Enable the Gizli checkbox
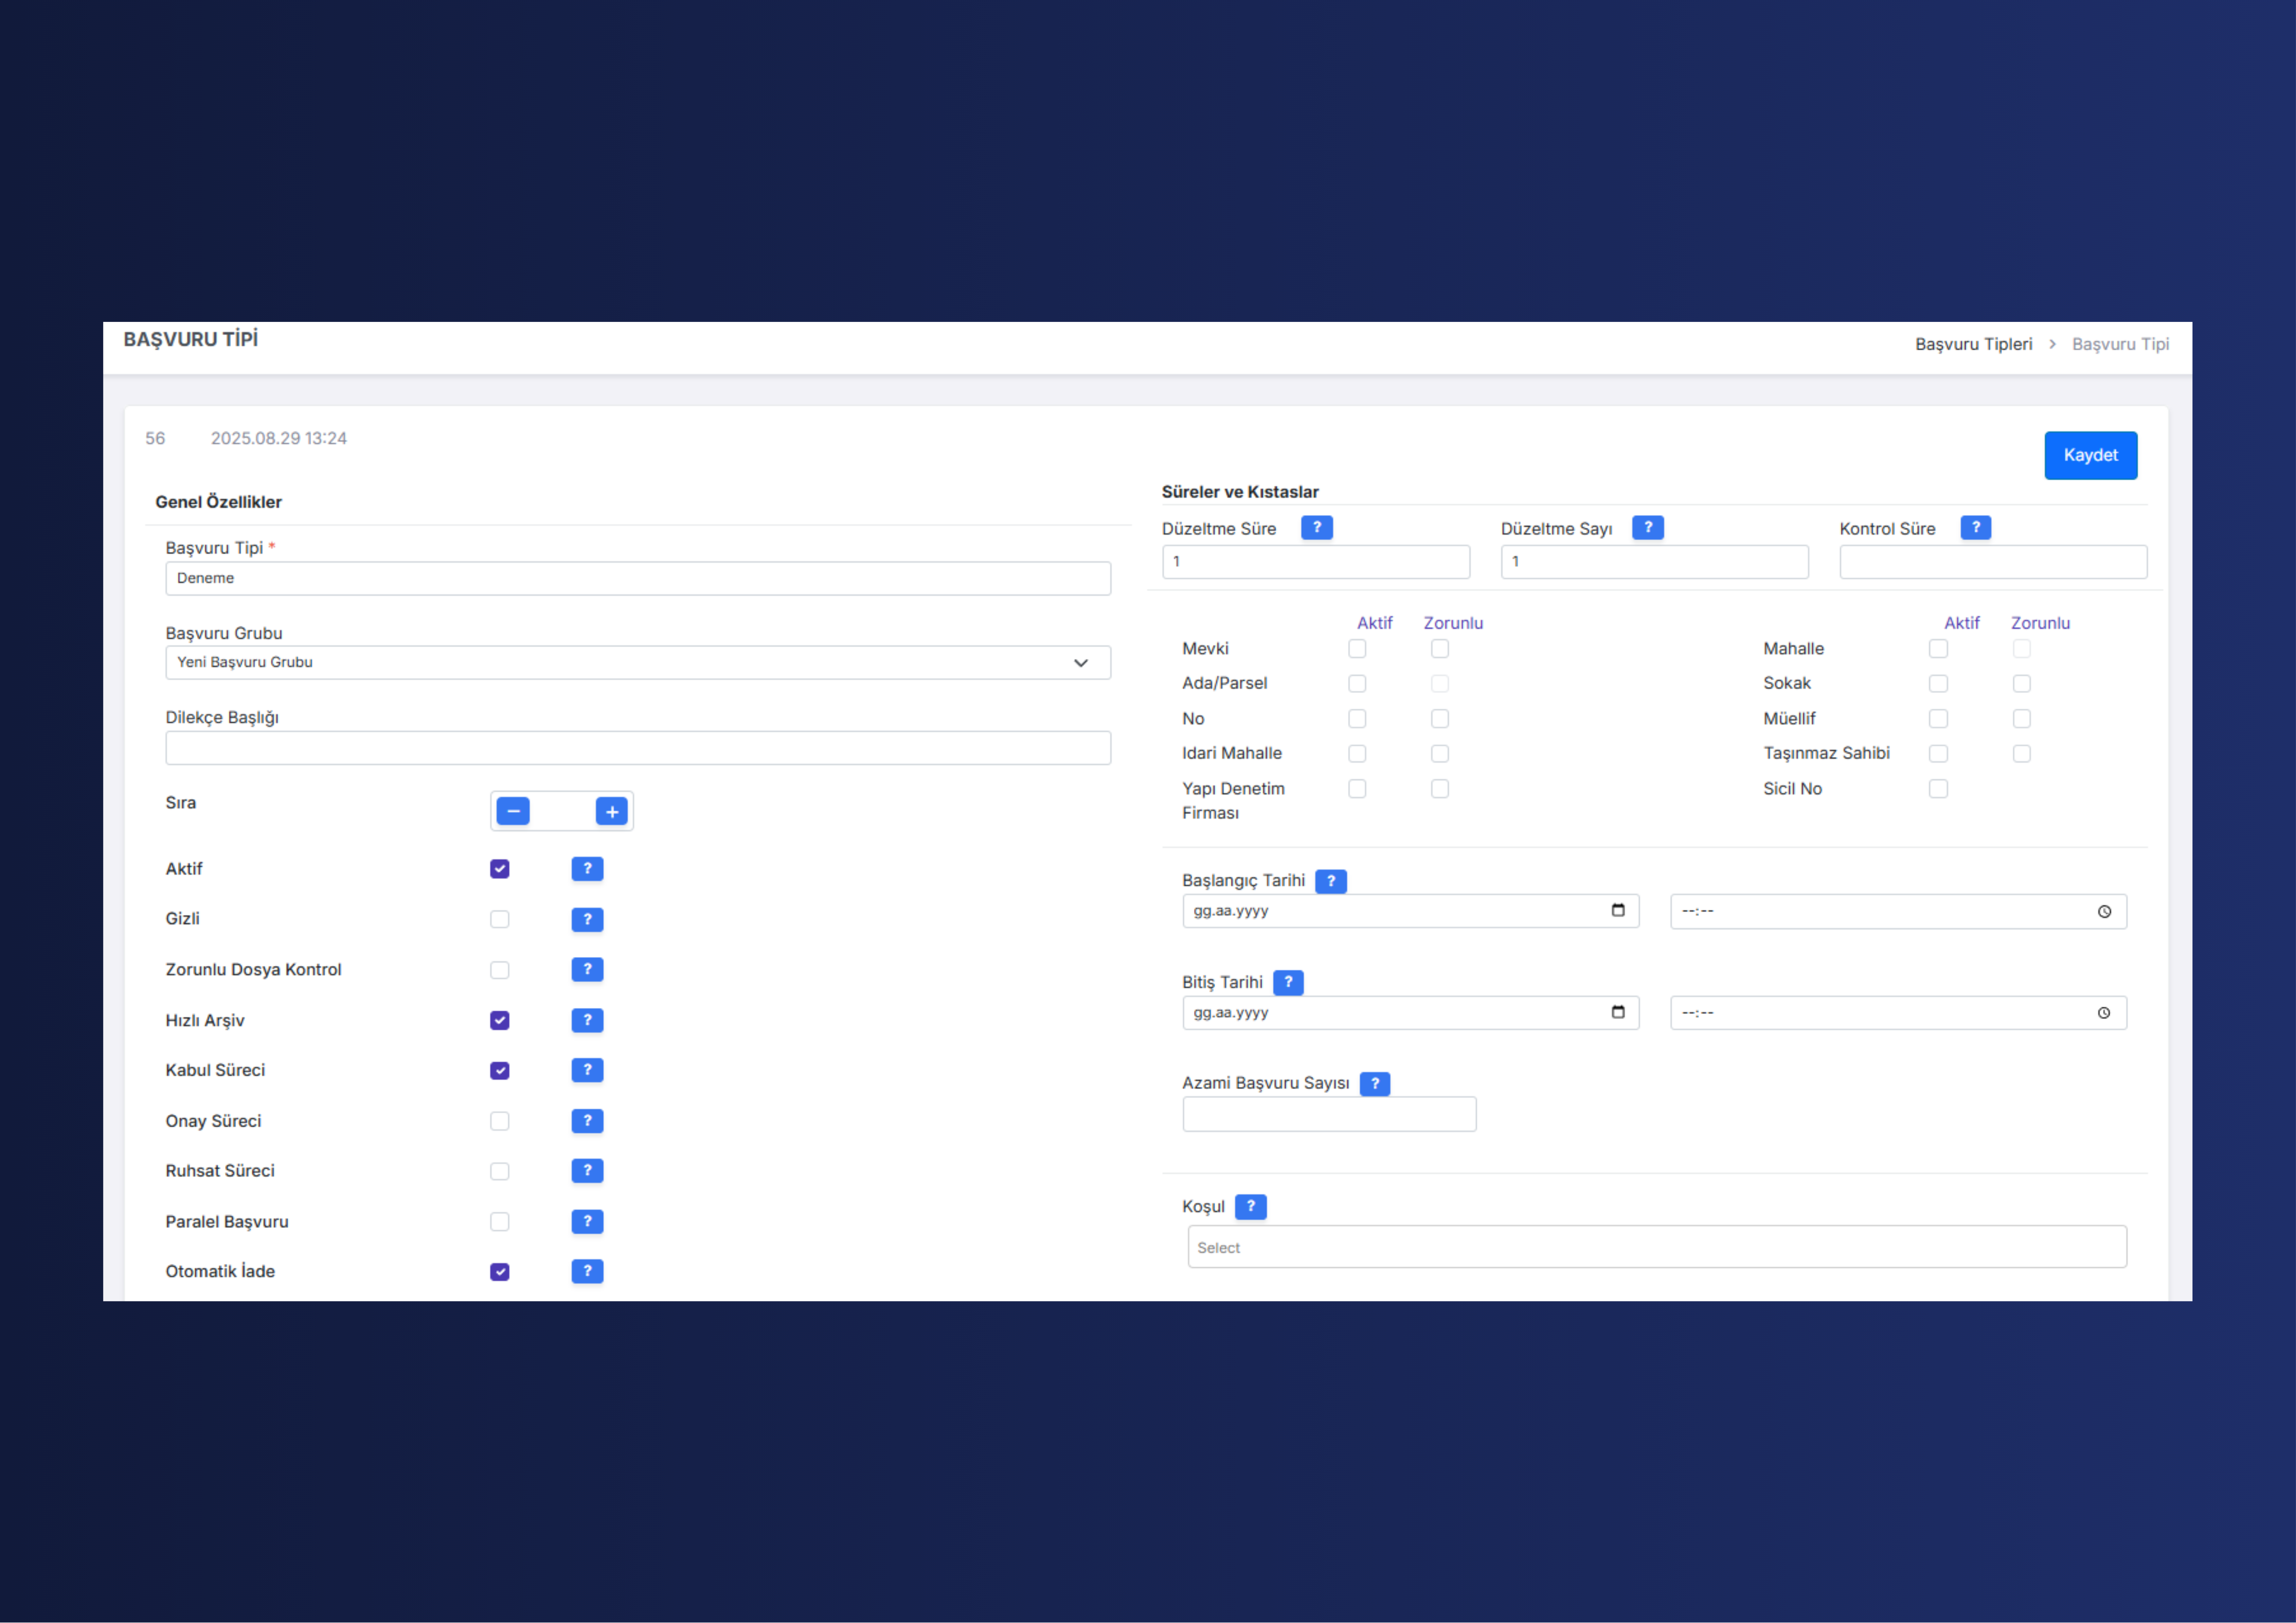Image resolution: width=2296 pixels, height=1623 pixels. click(500, 919)
